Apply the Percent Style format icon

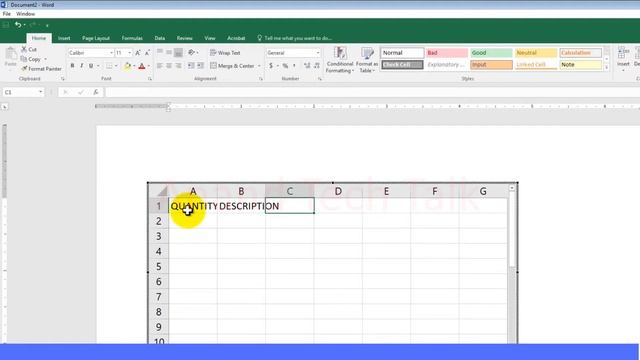[285, 66]
